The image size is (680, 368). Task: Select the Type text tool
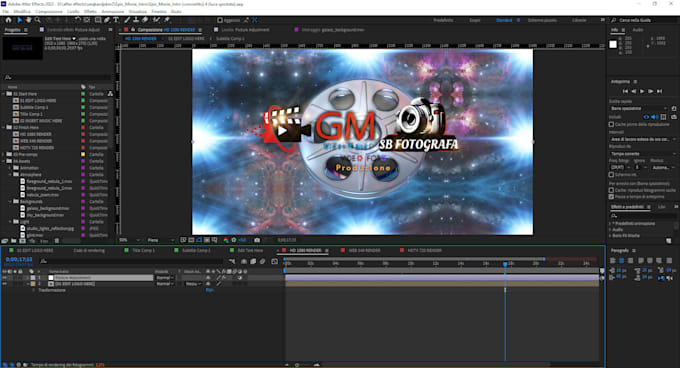click(116, 20)
